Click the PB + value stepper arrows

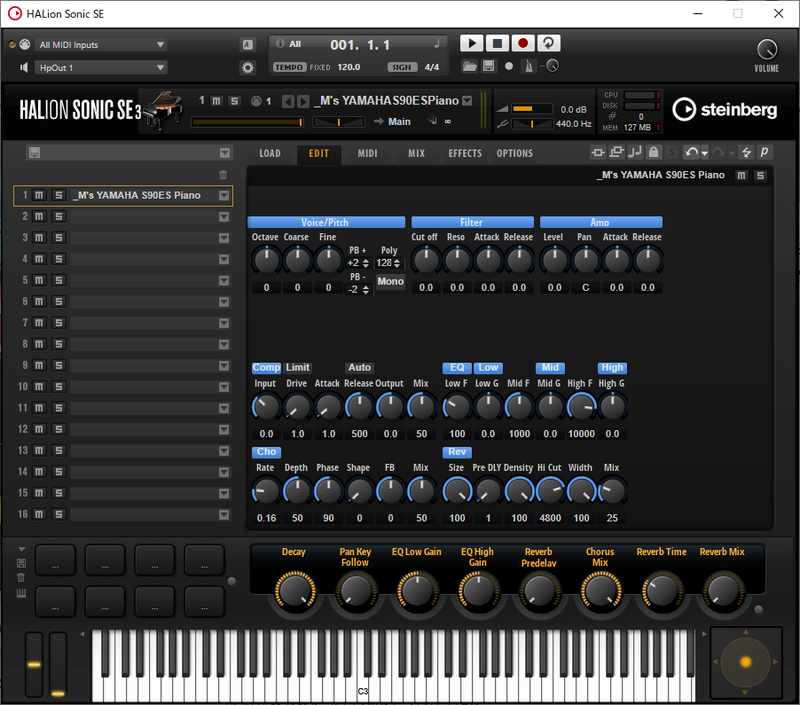pyautogui.click(x=366, y=264)
